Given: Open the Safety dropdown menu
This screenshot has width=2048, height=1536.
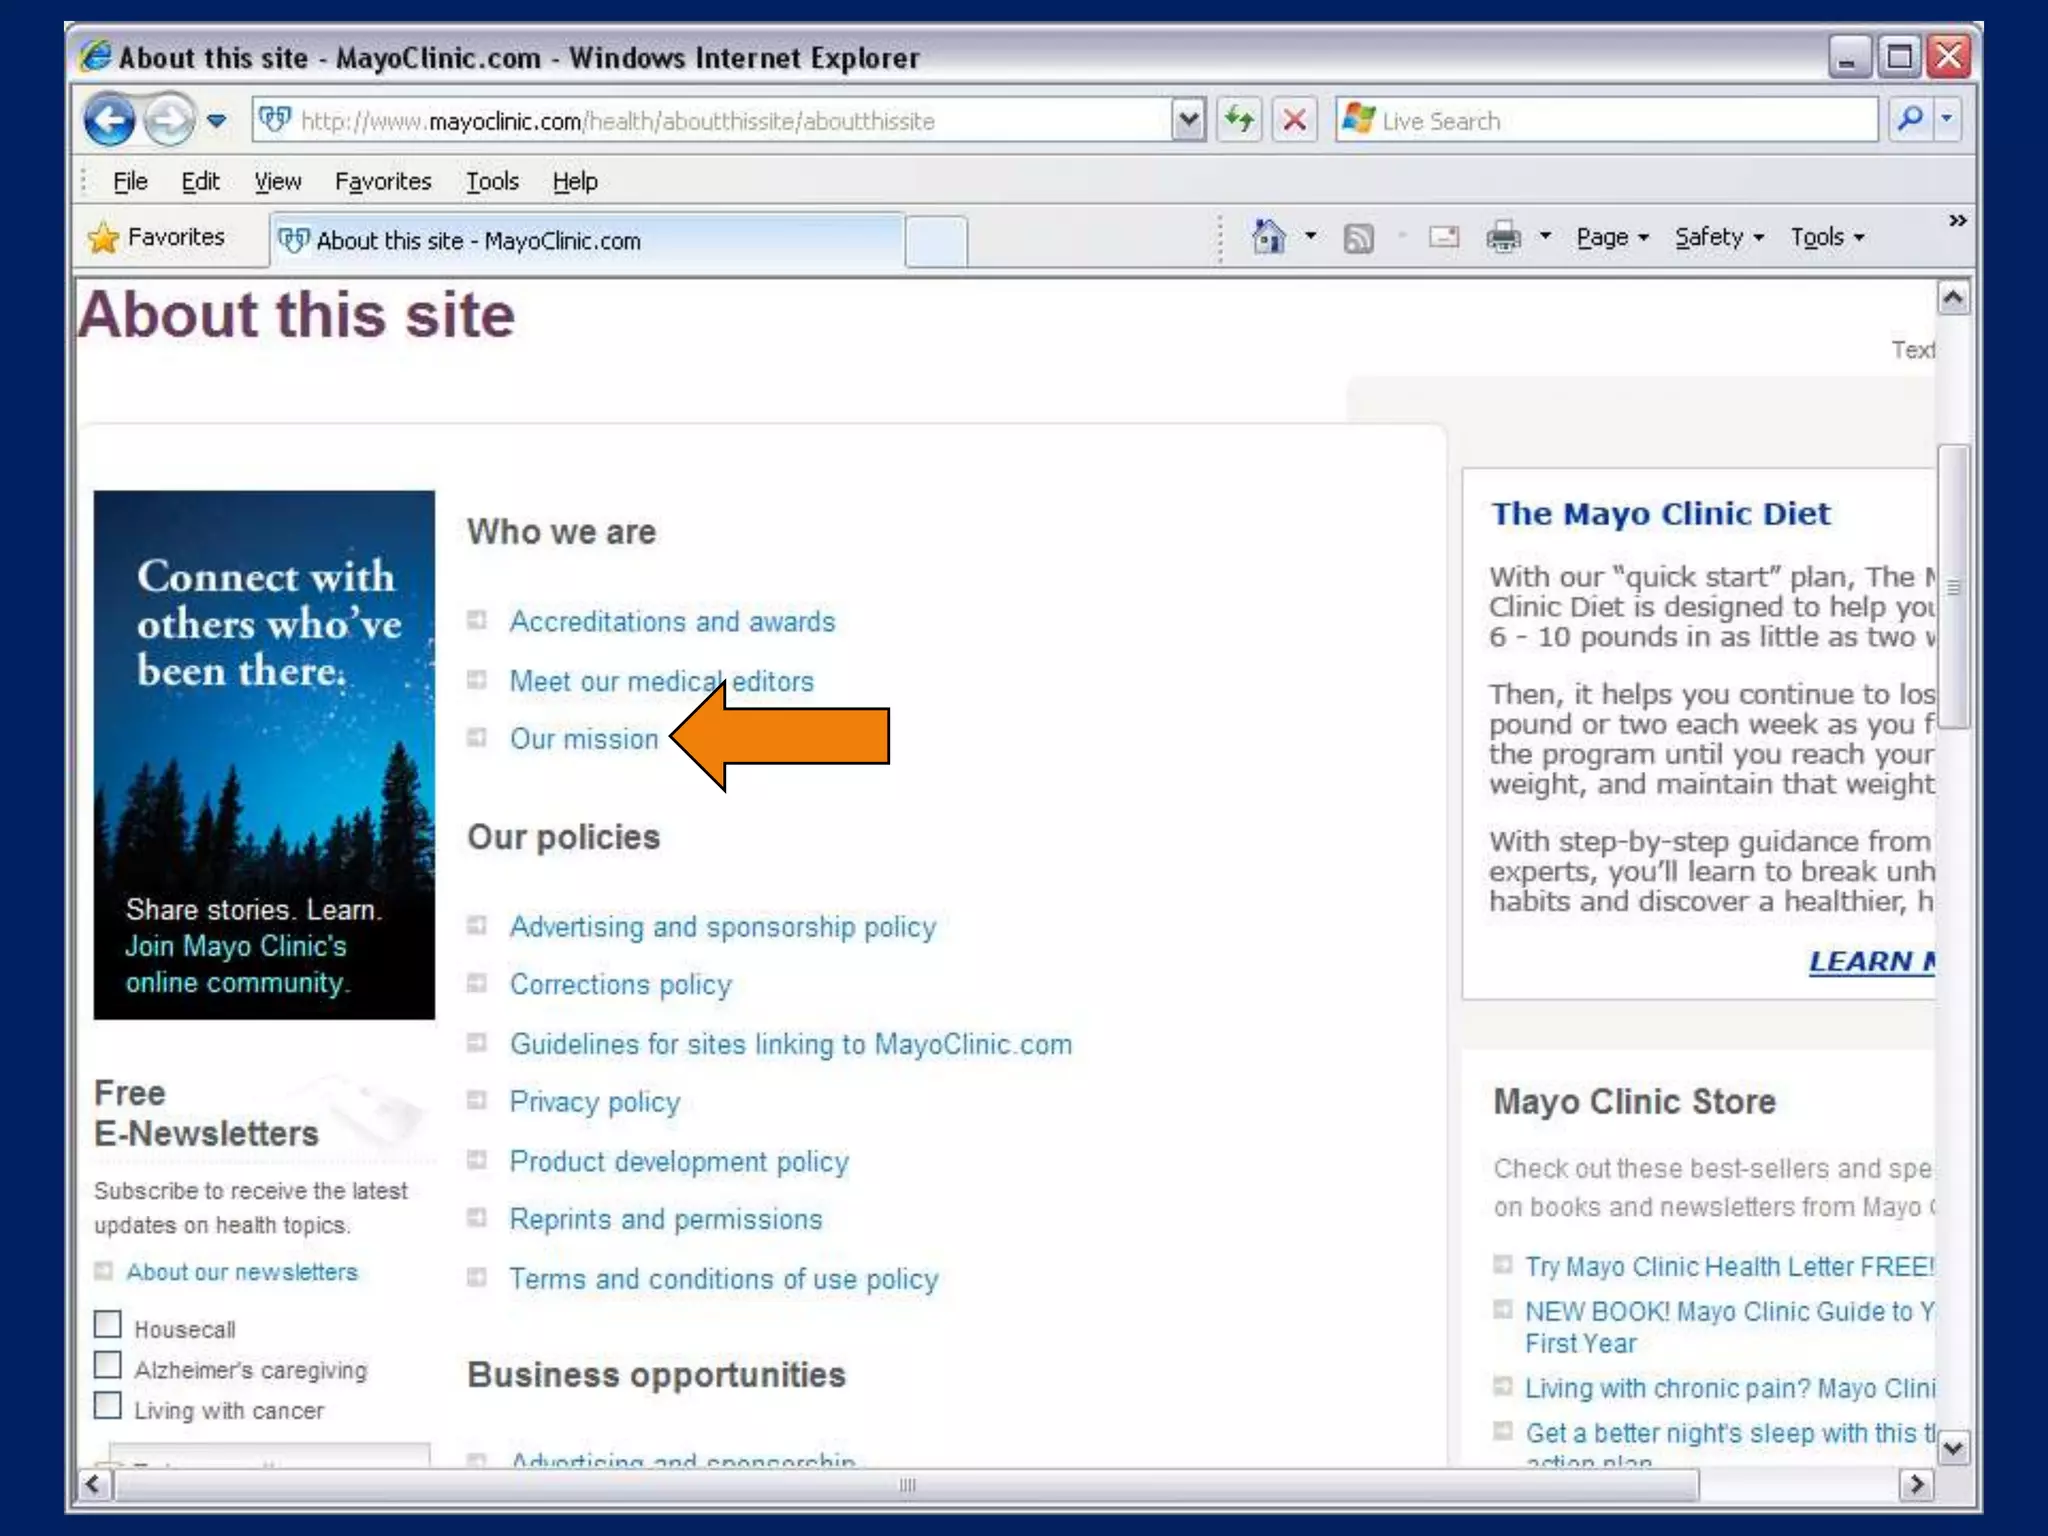Looking at the screenshot, I should click(1718, 238).
